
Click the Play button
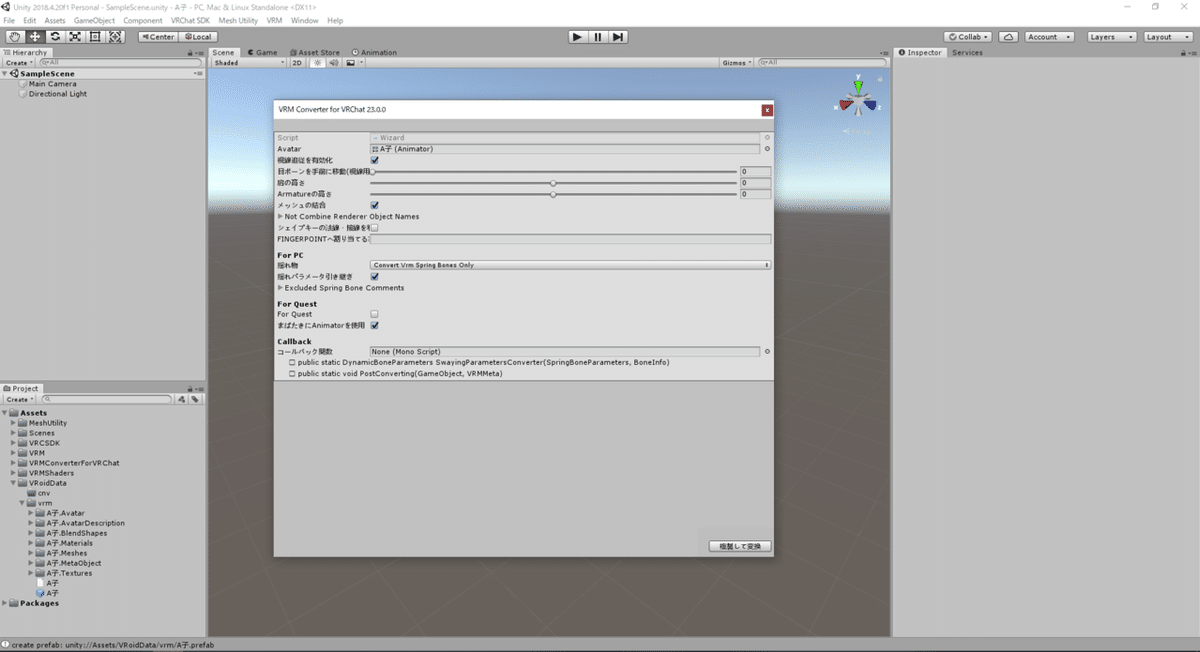point(577,36)
